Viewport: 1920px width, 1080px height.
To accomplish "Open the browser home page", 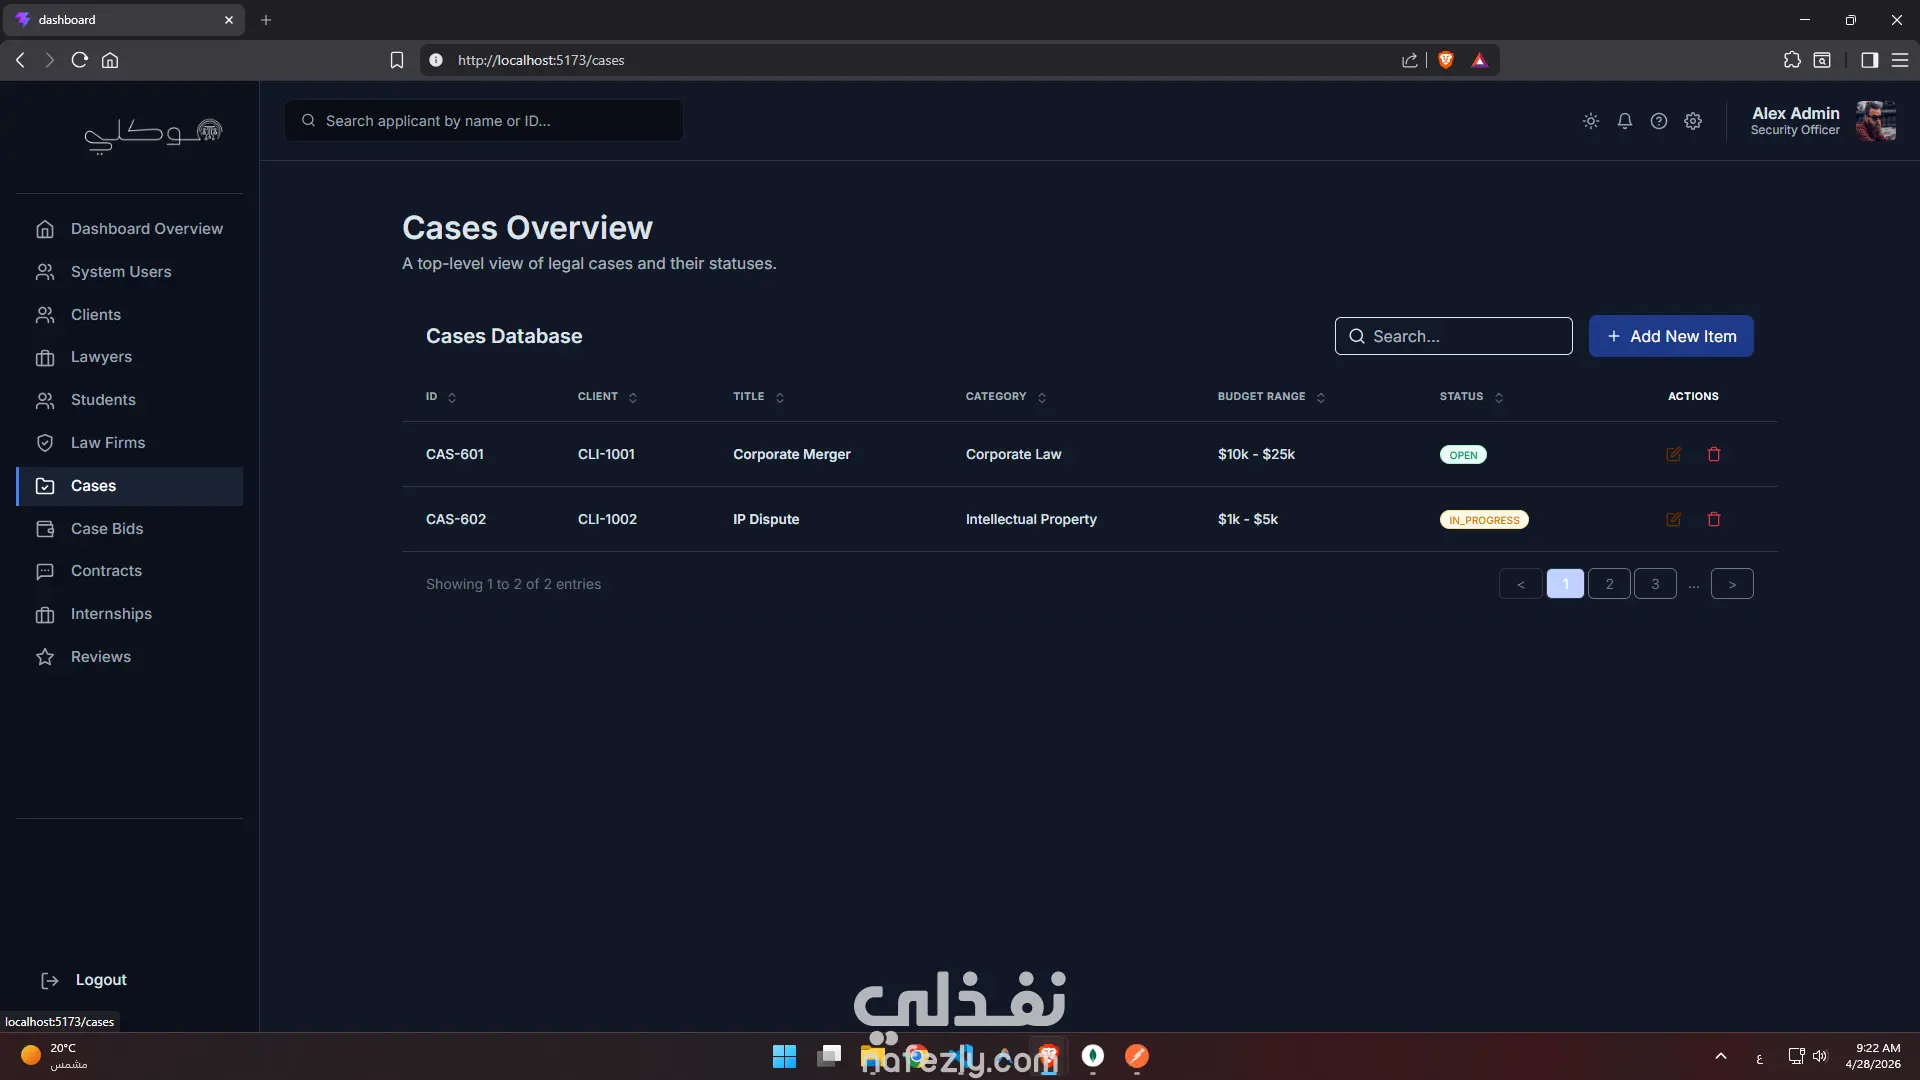I will (110, 60).
